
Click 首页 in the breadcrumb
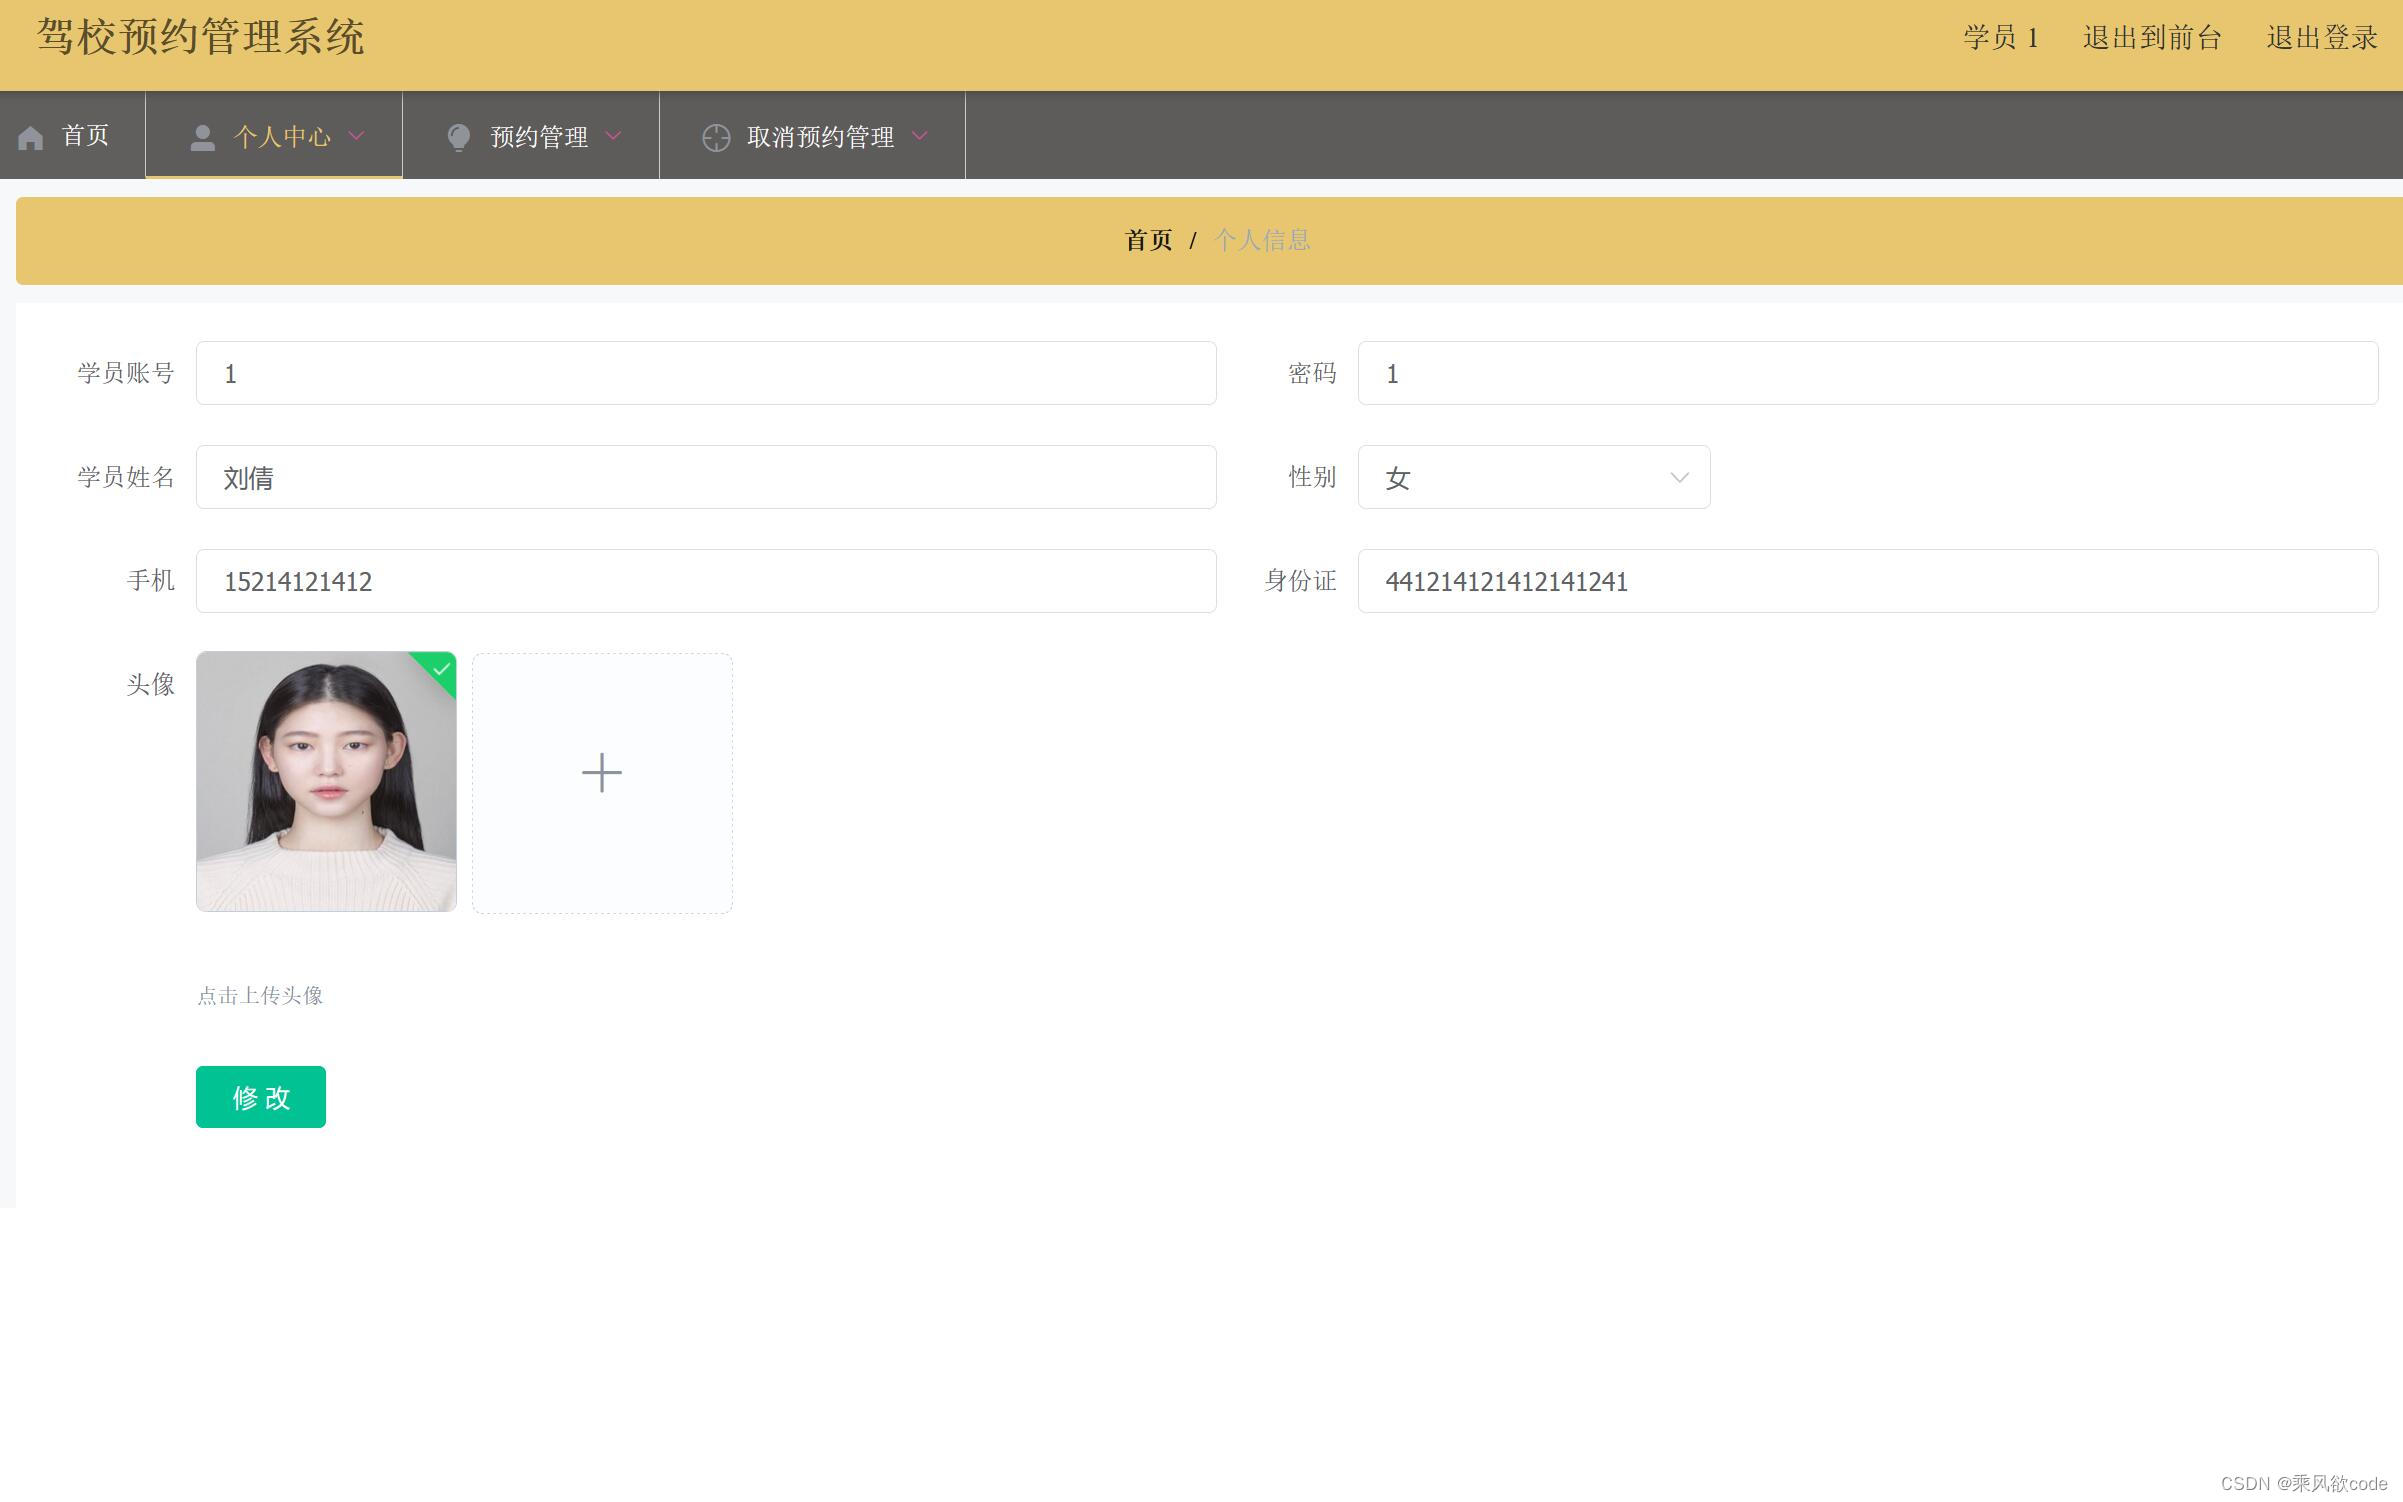[1148, 240]
